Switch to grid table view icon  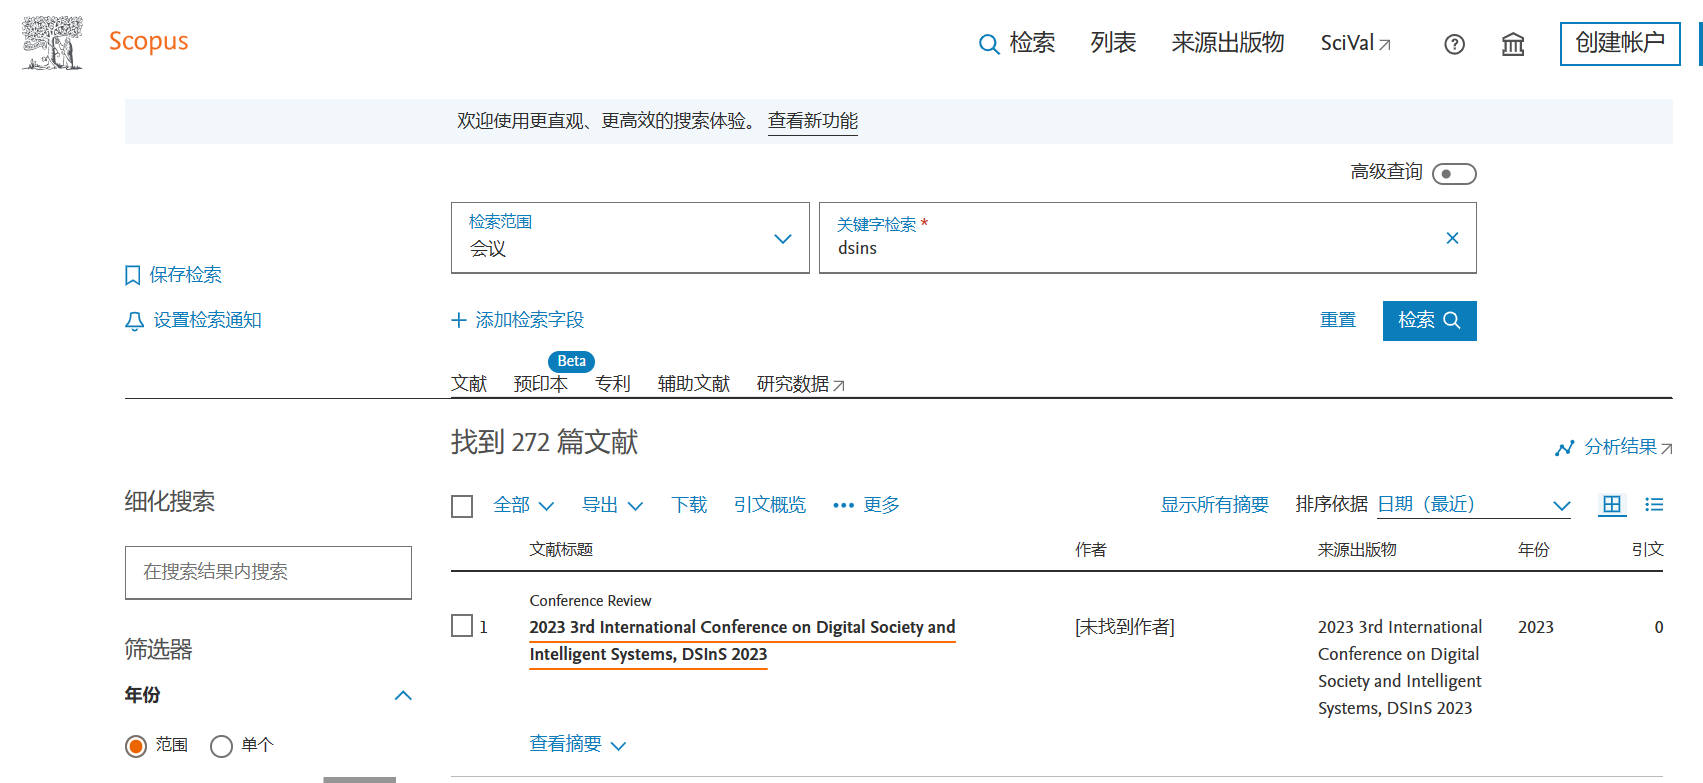[x=1611, y=505]
